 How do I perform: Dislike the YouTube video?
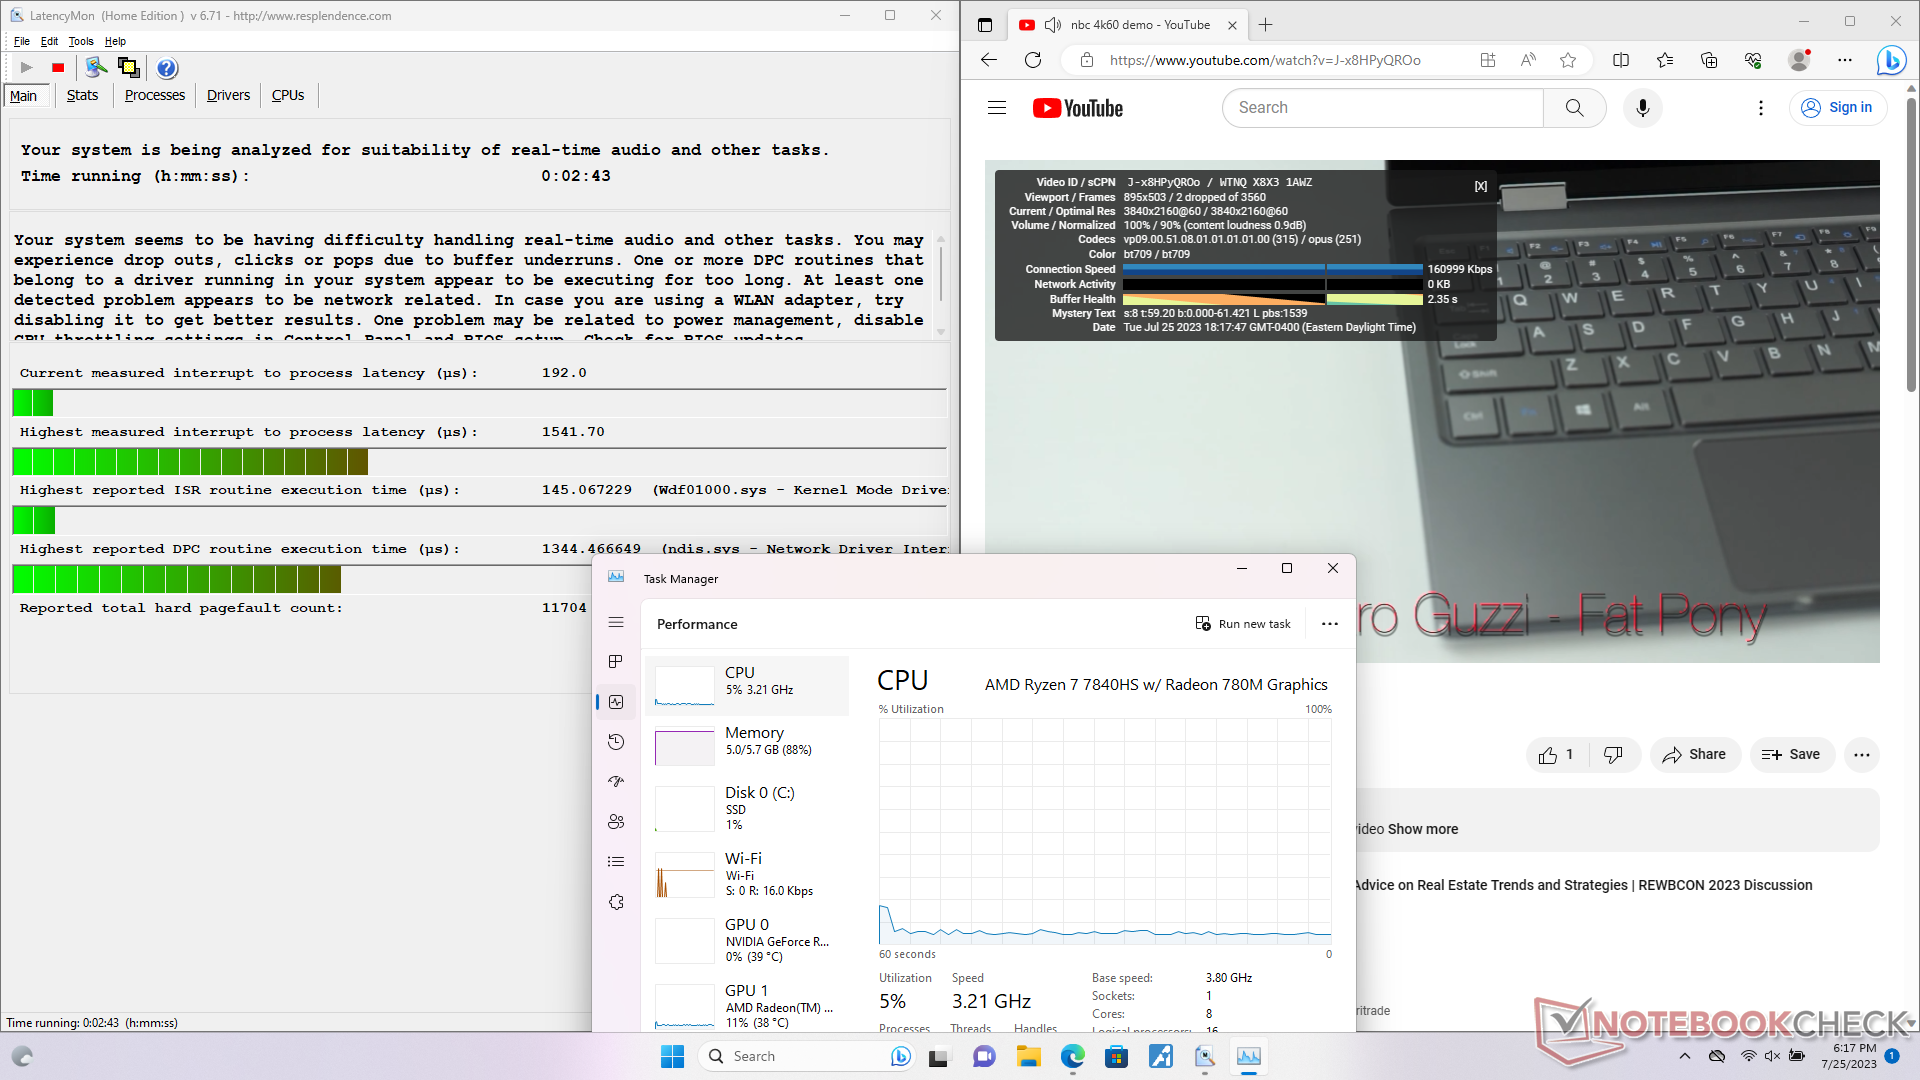pyautogui.click(x=1613, y=755)
